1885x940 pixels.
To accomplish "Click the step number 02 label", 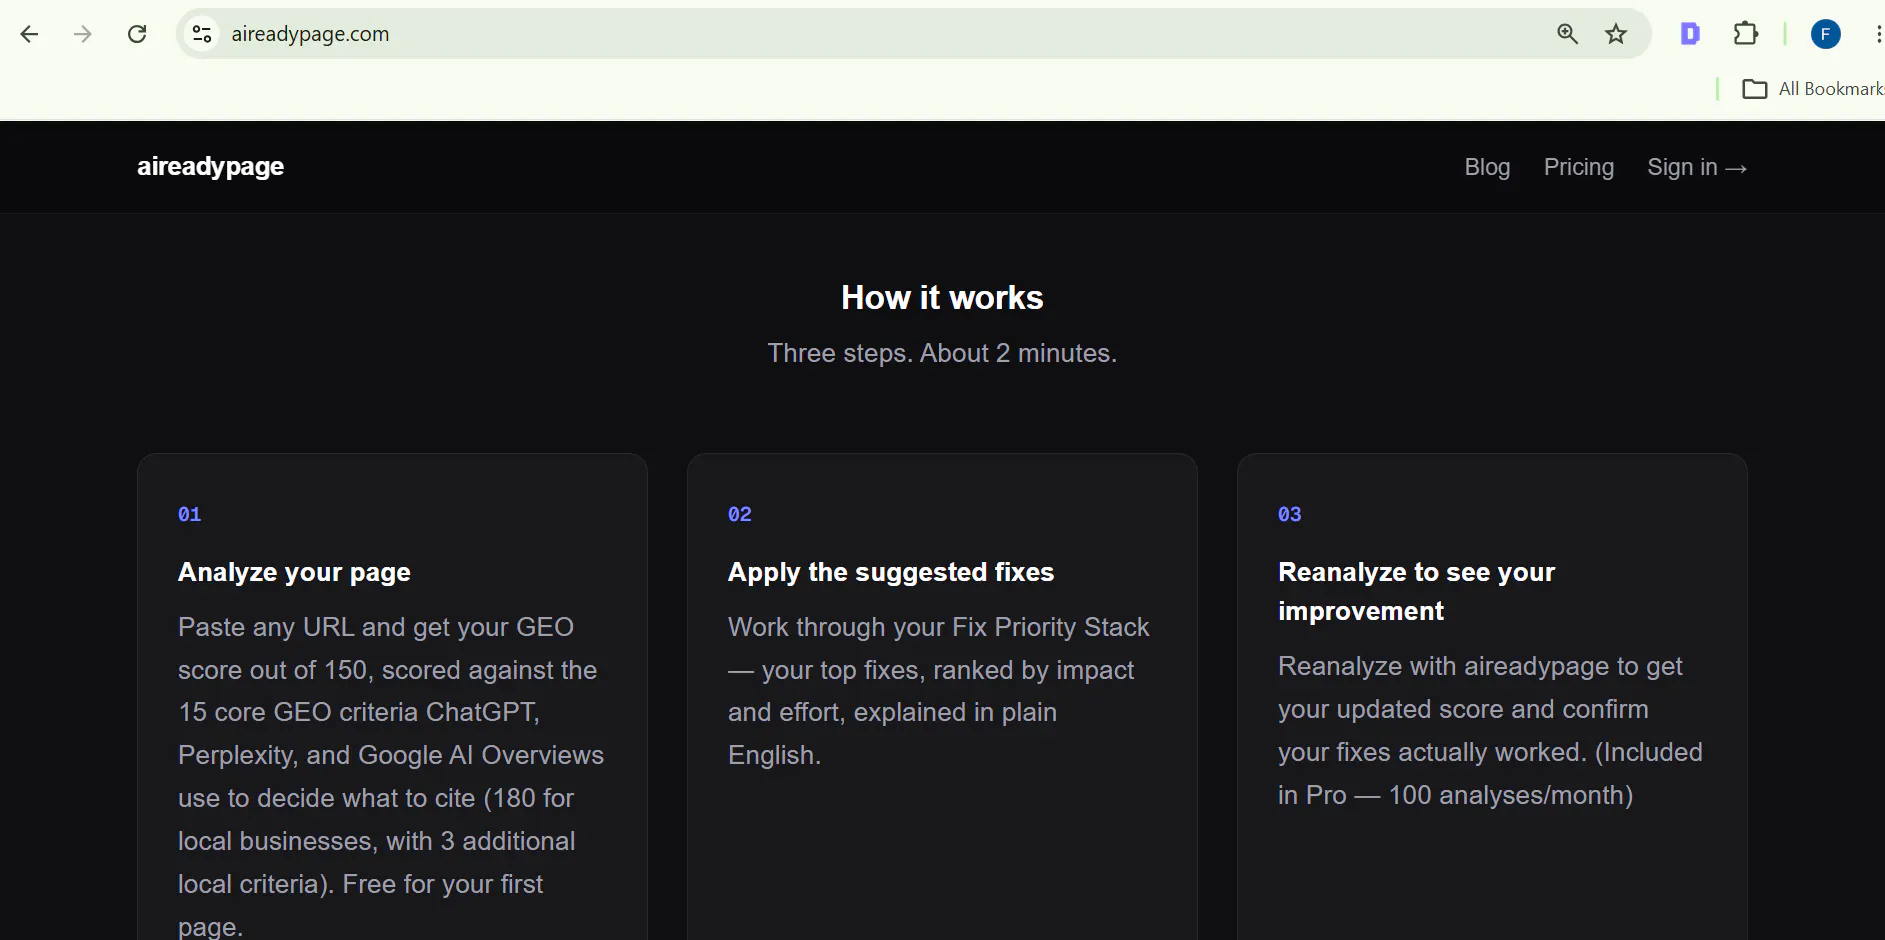I will [740, 514].
